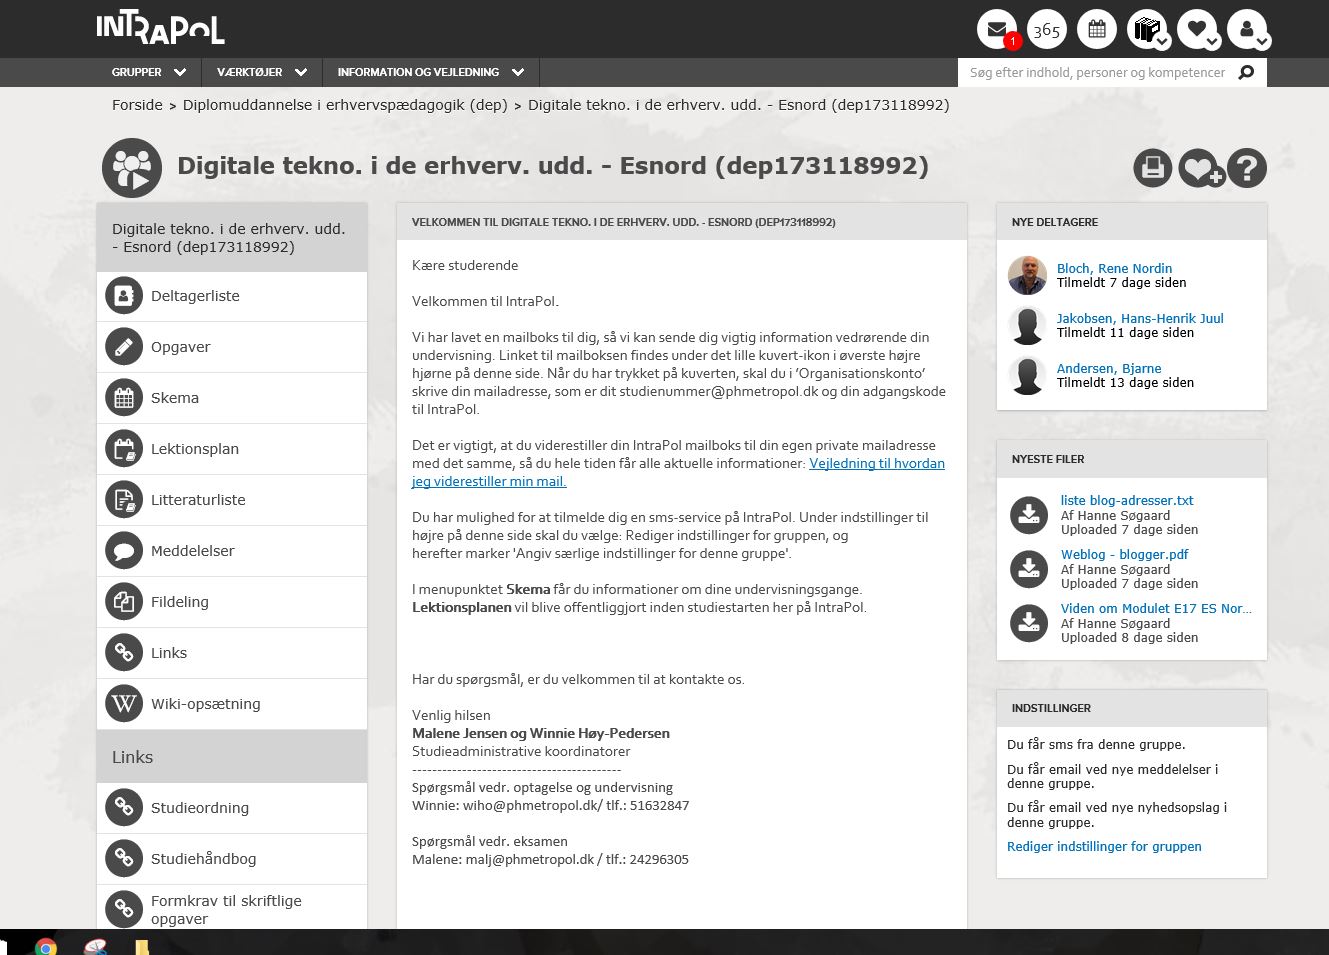Open Meddelelser speech bubble icon
The width and height of the screenshot is (1329, 955).
(x=124, y=551)
